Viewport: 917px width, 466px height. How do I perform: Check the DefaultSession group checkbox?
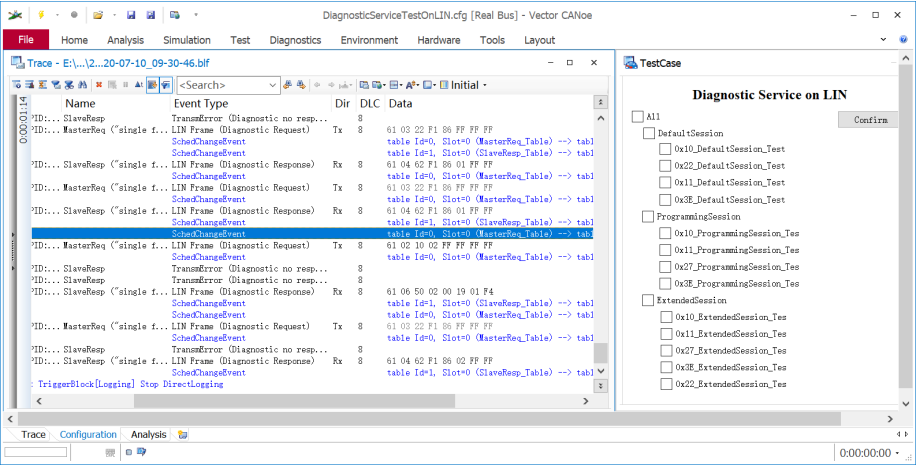pyautogui.click(x=649, y=133)
